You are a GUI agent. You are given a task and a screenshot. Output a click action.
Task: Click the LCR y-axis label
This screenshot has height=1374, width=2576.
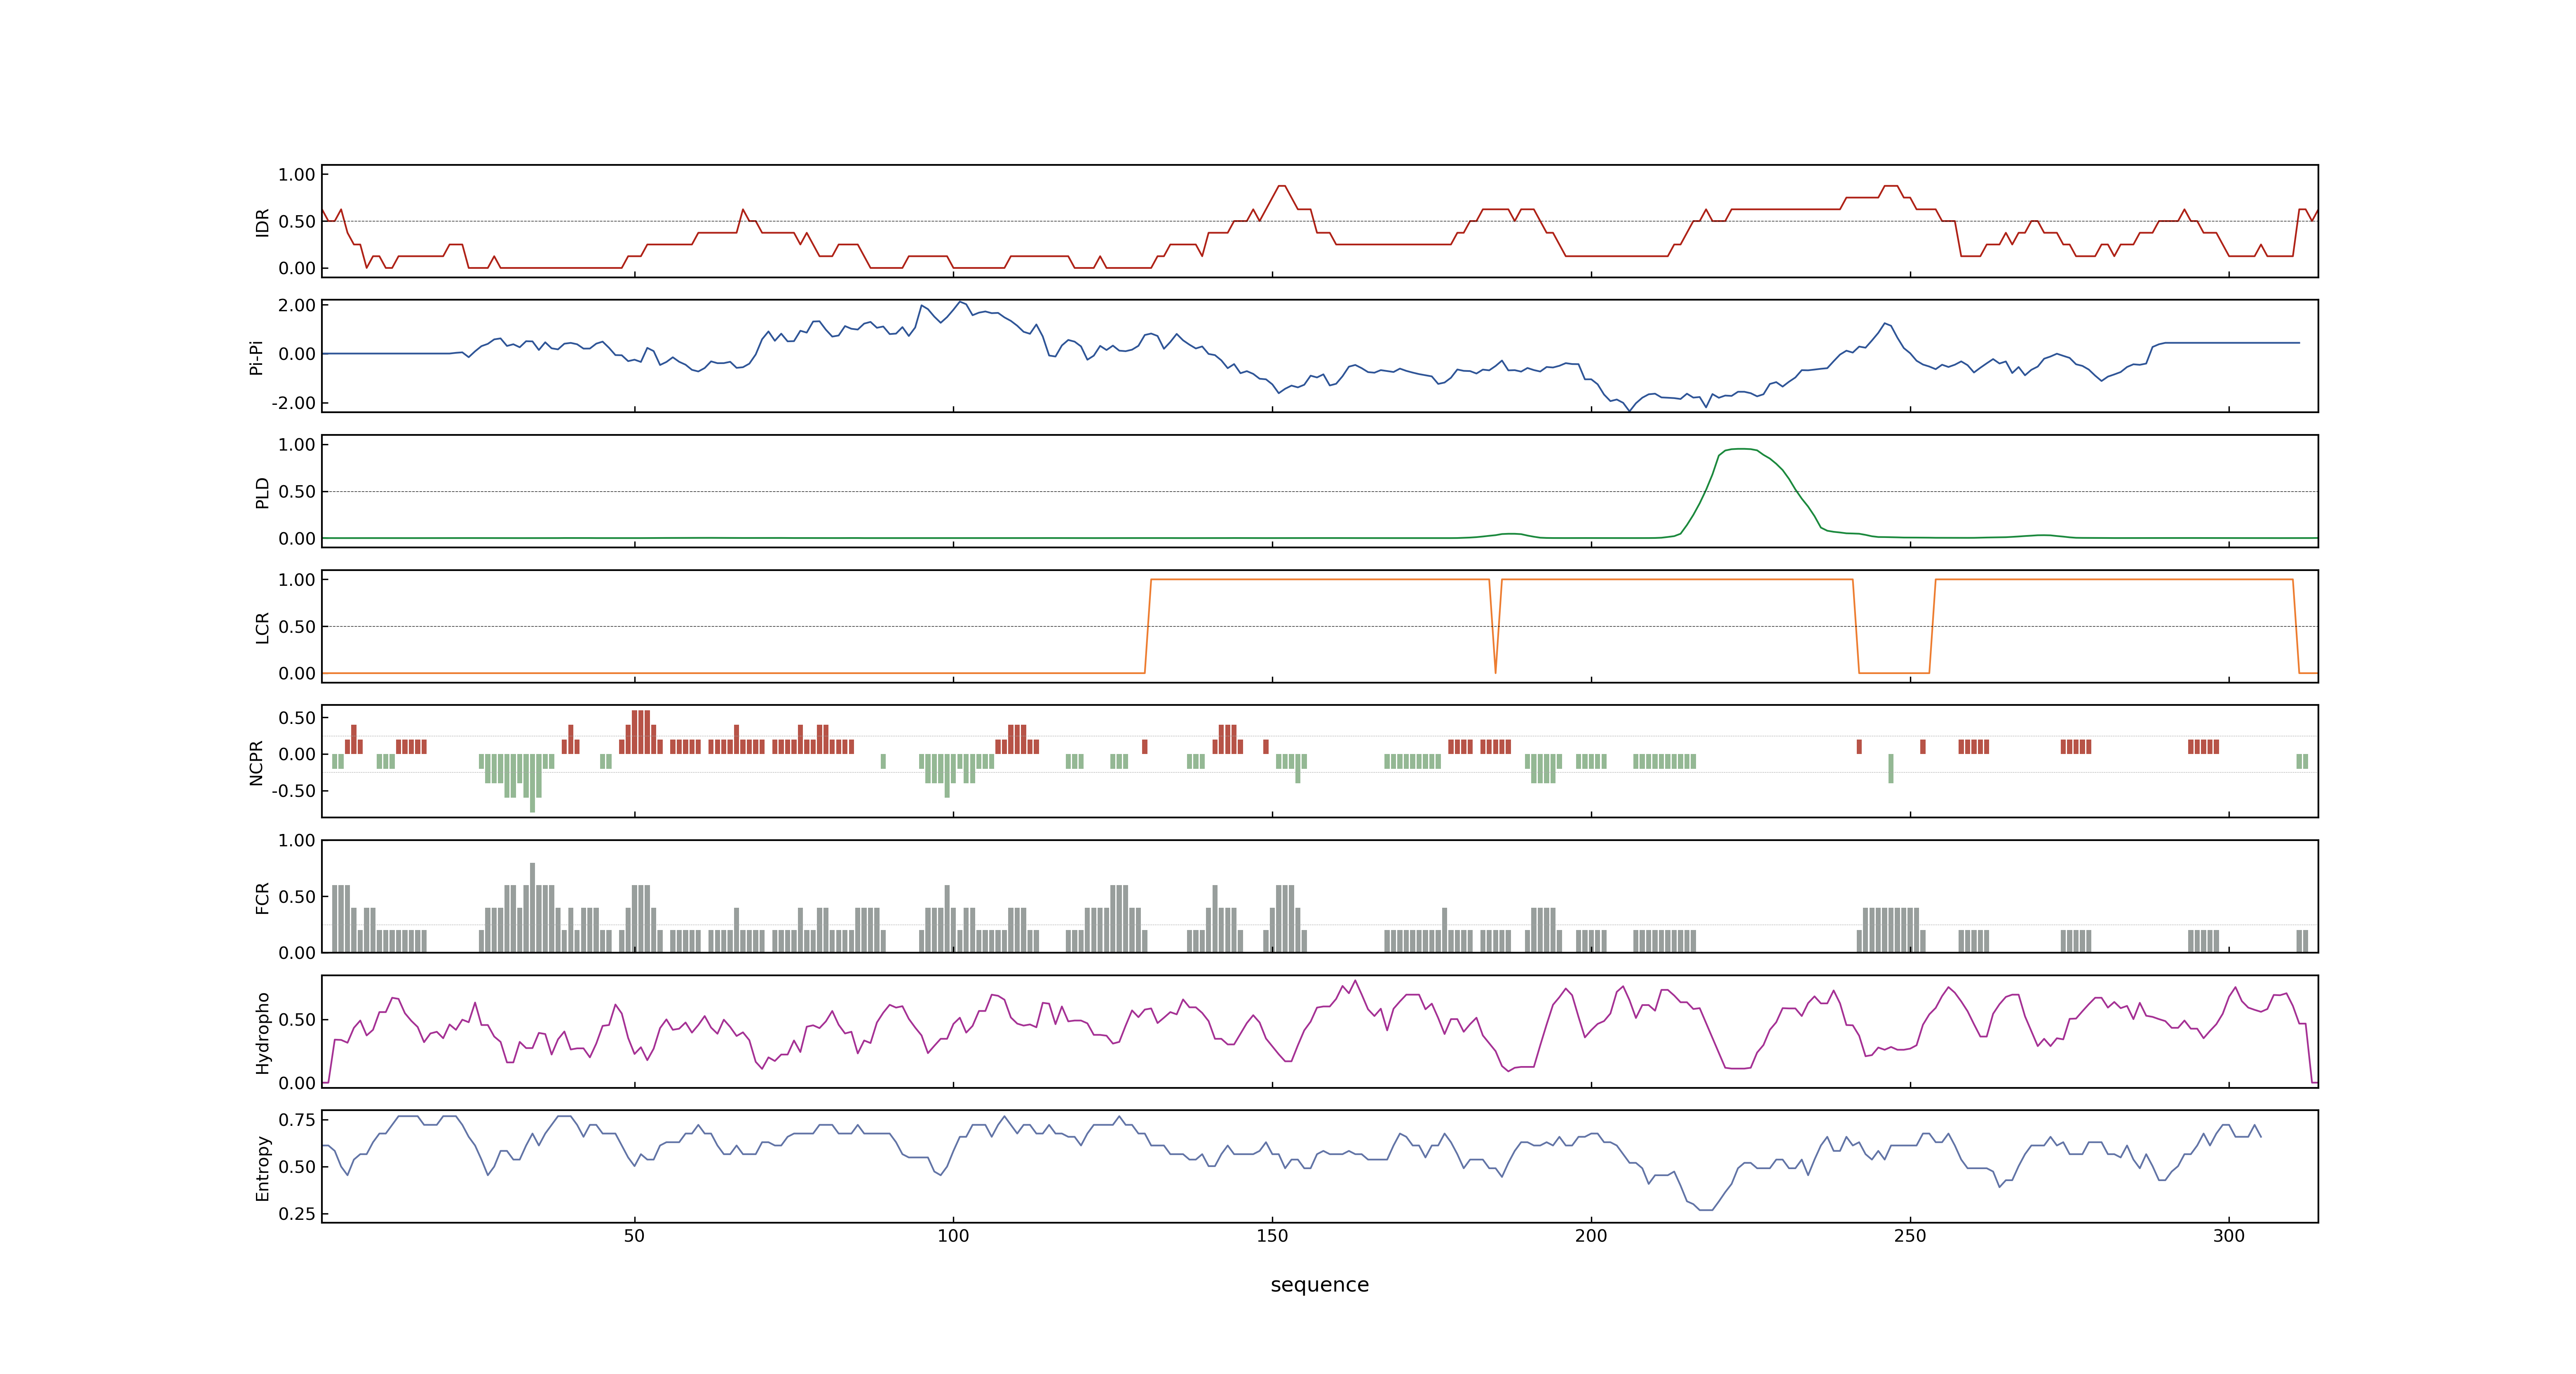tap(262, 627)
